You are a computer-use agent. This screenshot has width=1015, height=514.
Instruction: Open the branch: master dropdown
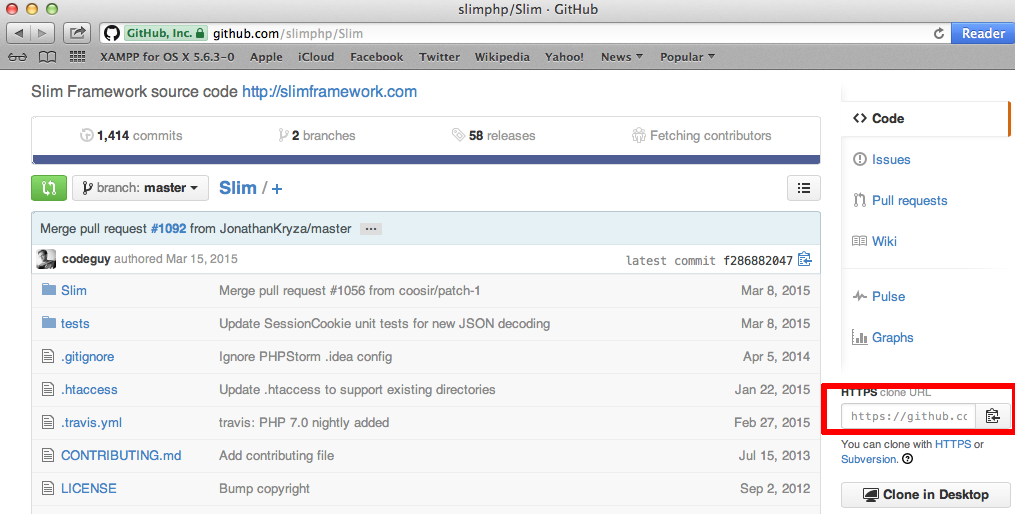coord(140,187)
